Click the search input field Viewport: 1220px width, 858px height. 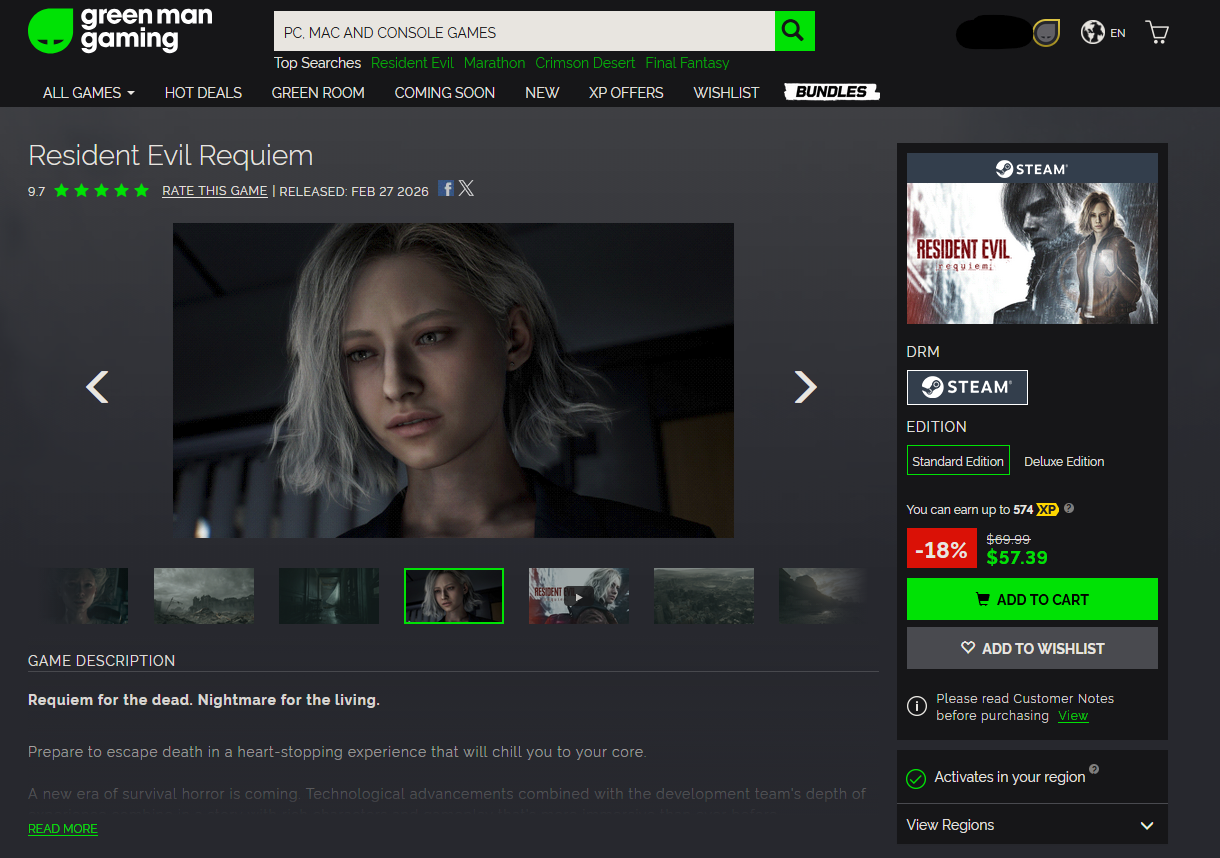(524, 32)
